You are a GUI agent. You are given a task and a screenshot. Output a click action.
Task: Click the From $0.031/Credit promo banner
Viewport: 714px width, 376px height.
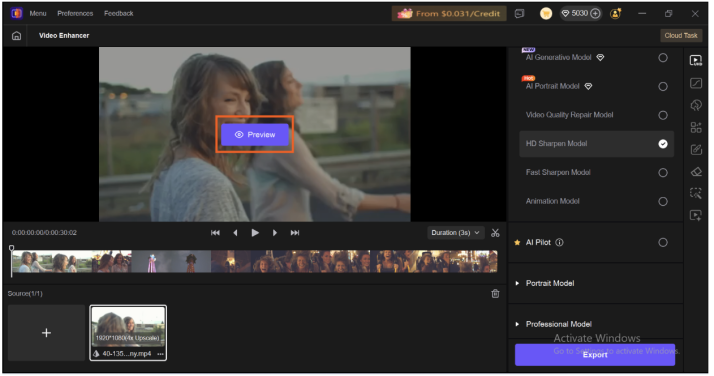(x=449, y=14)
